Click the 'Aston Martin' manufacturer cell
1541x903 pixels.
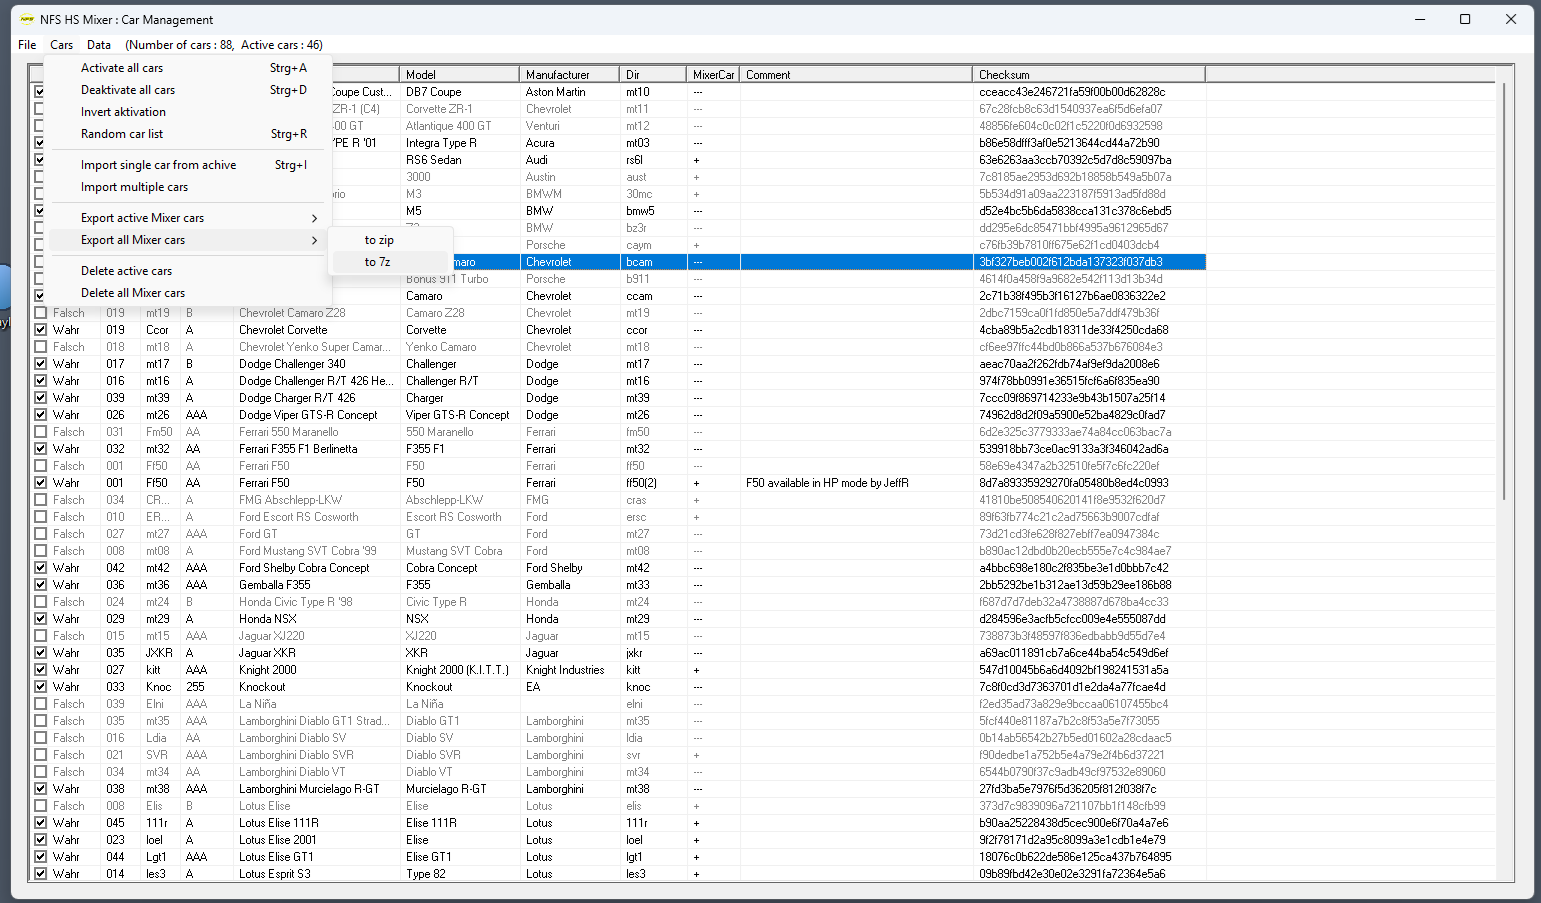coord(555,92)
